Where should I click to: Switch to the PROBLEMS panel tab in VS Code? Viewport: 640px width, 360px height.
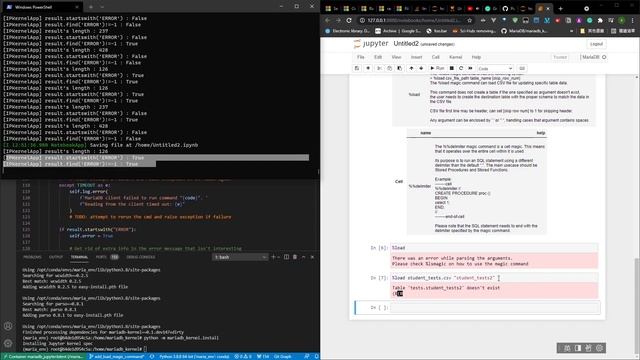pos(32,257)
